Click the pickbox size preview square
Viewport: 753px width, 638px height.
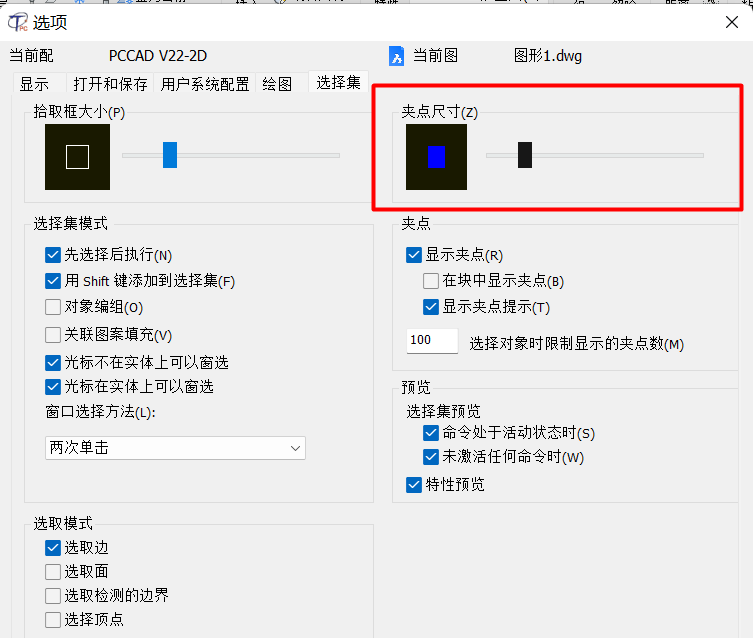tap(77, 157)
